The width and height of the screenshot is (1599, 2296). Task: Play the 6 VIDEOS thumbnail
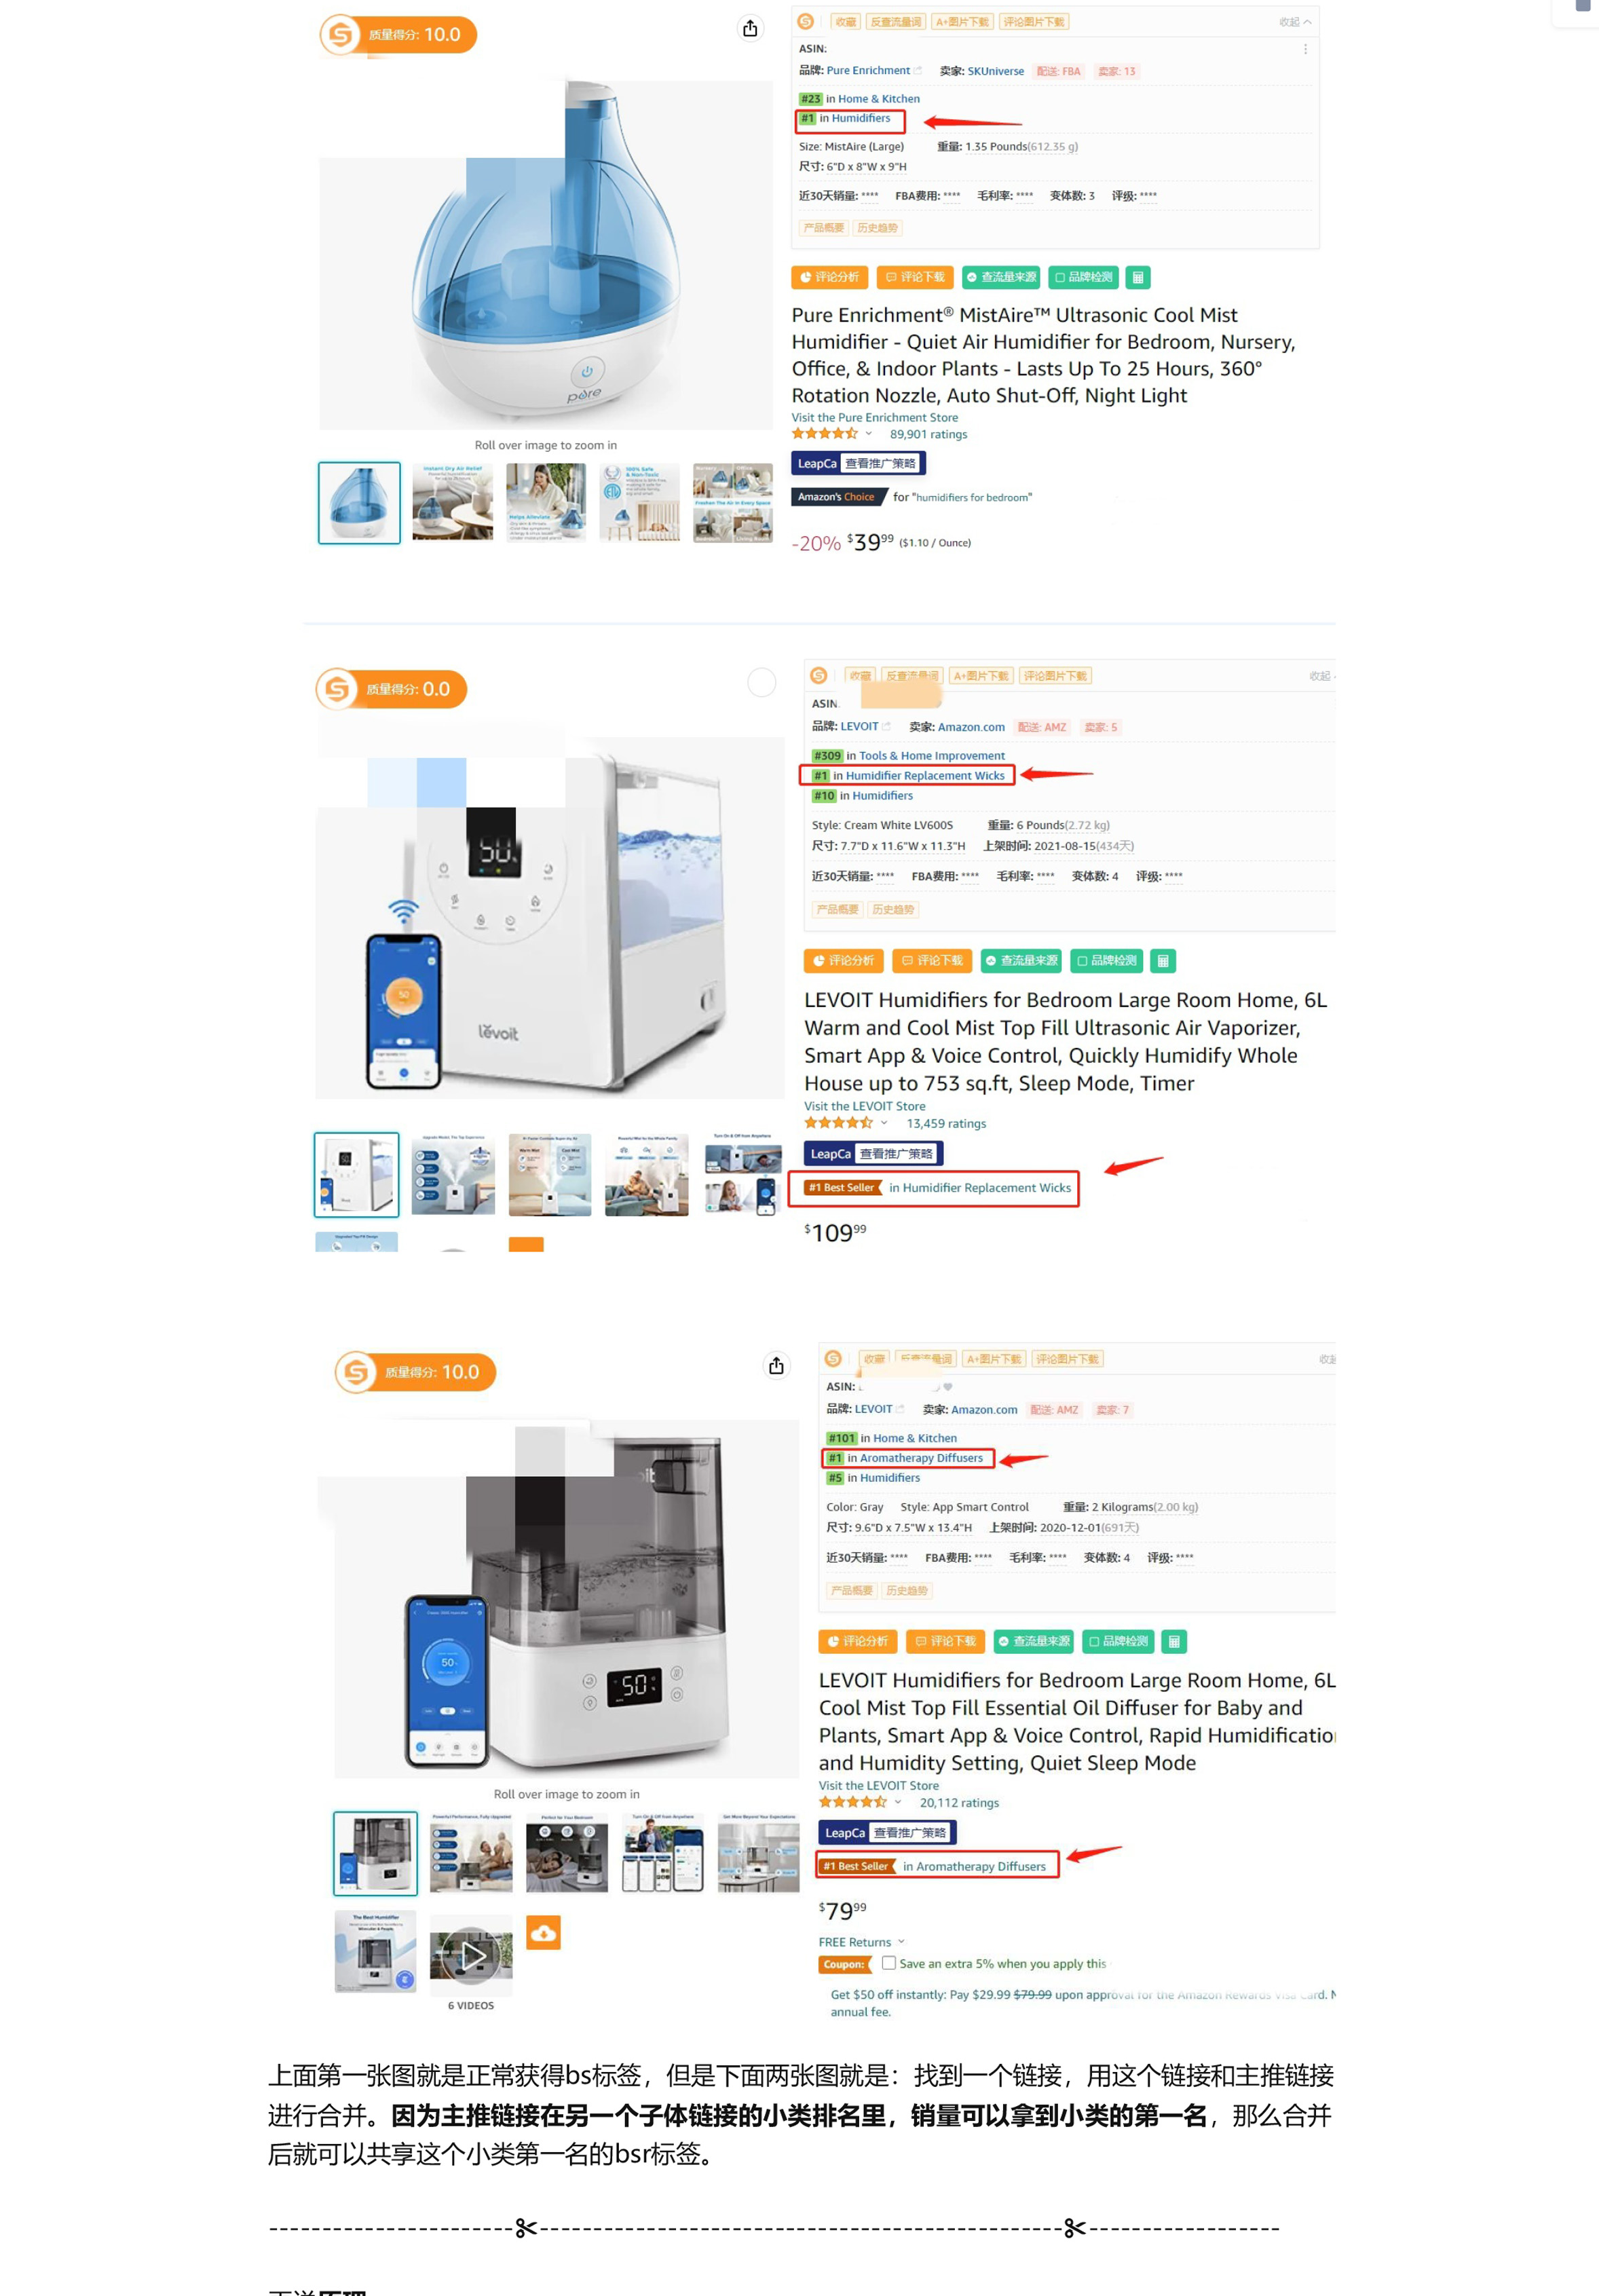(x=471, y=1956)
